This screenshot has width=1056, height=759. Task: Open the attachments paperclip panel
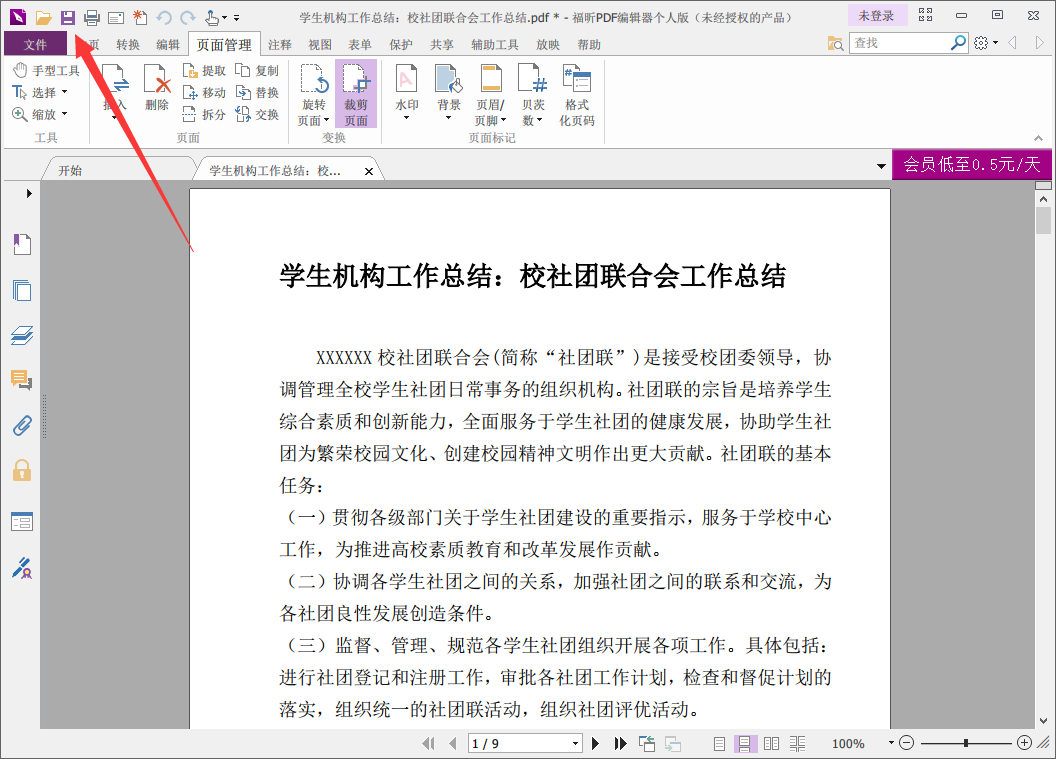coord(22,426)
